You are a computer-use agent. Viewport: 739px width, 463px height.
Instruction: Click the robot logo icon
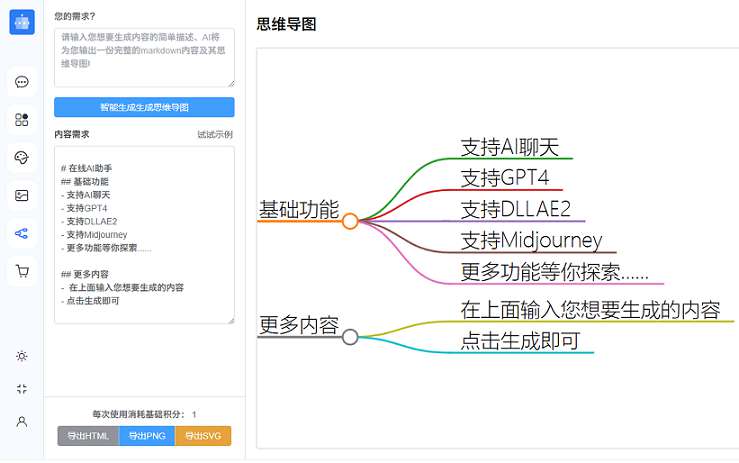(22, 22)
